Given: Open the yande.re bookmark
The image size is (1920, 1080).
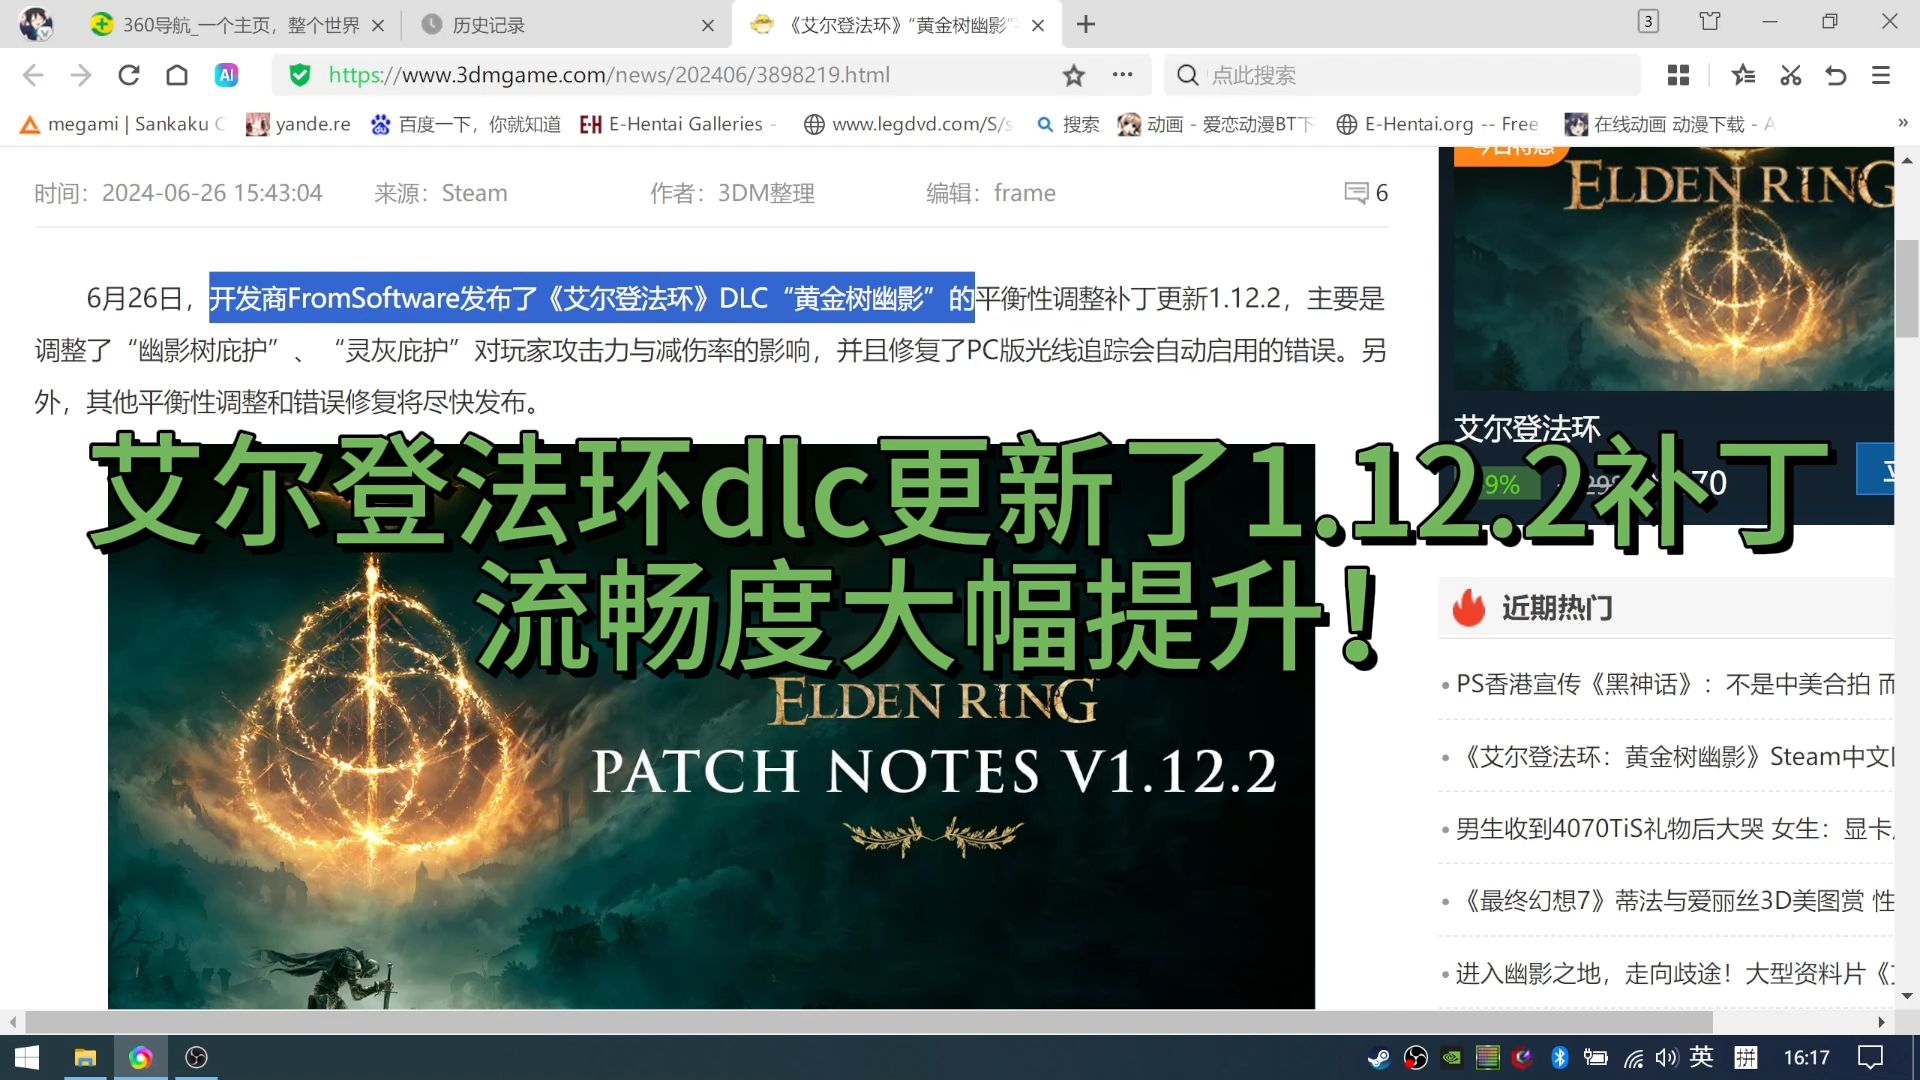Looking at the screenshot, I should point(298,124).
